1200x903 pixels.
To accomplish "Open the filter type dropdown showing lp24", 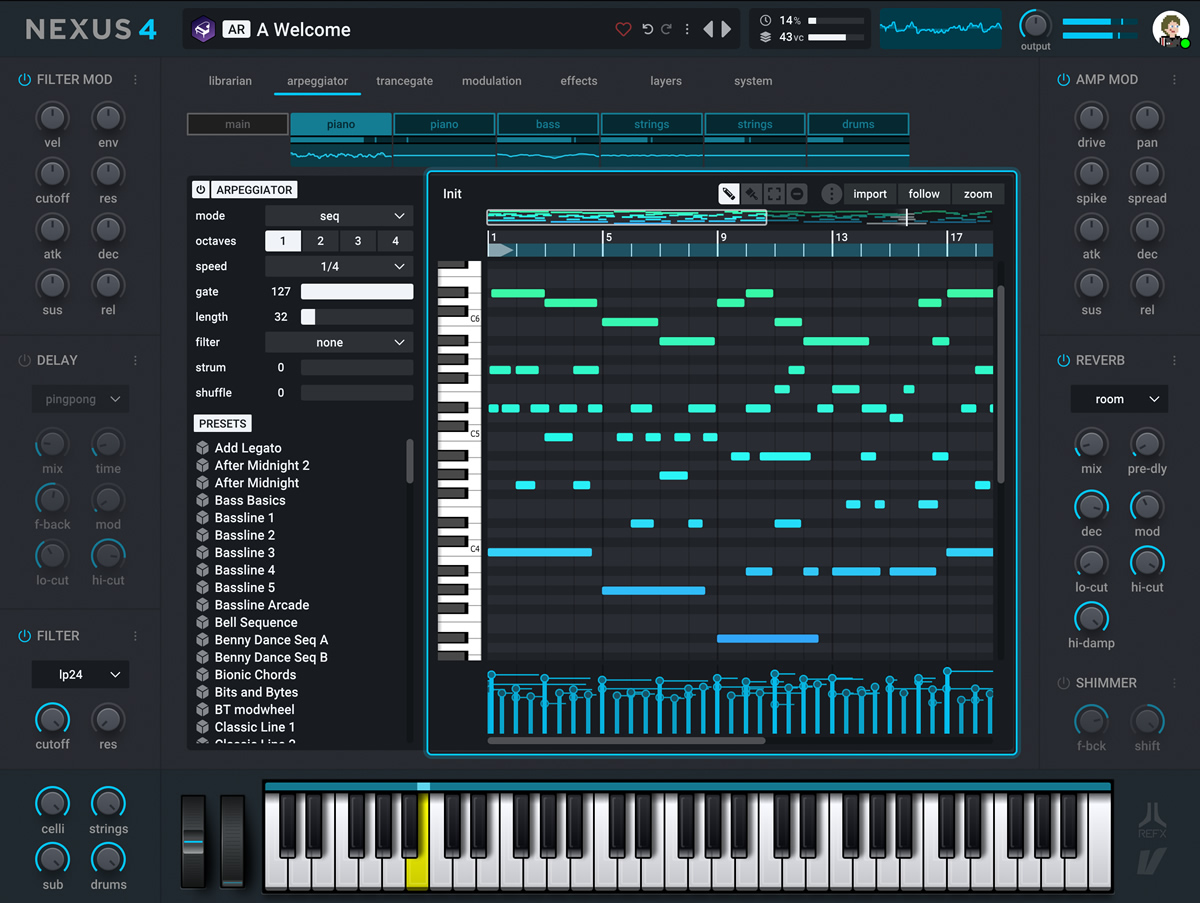I will [x=80, y=674].
